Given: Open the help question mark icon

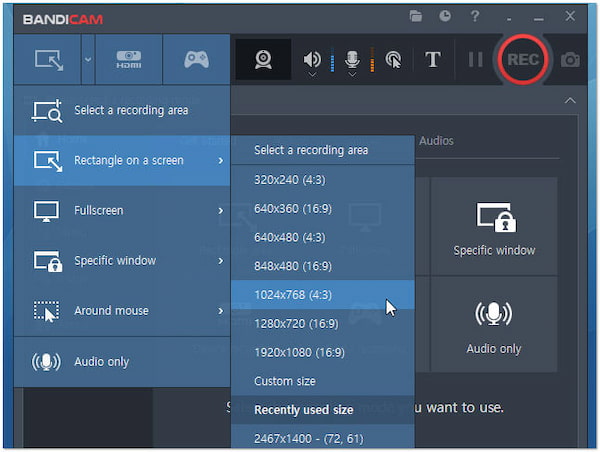Looking at the screenshot, I should coord(475,17).
